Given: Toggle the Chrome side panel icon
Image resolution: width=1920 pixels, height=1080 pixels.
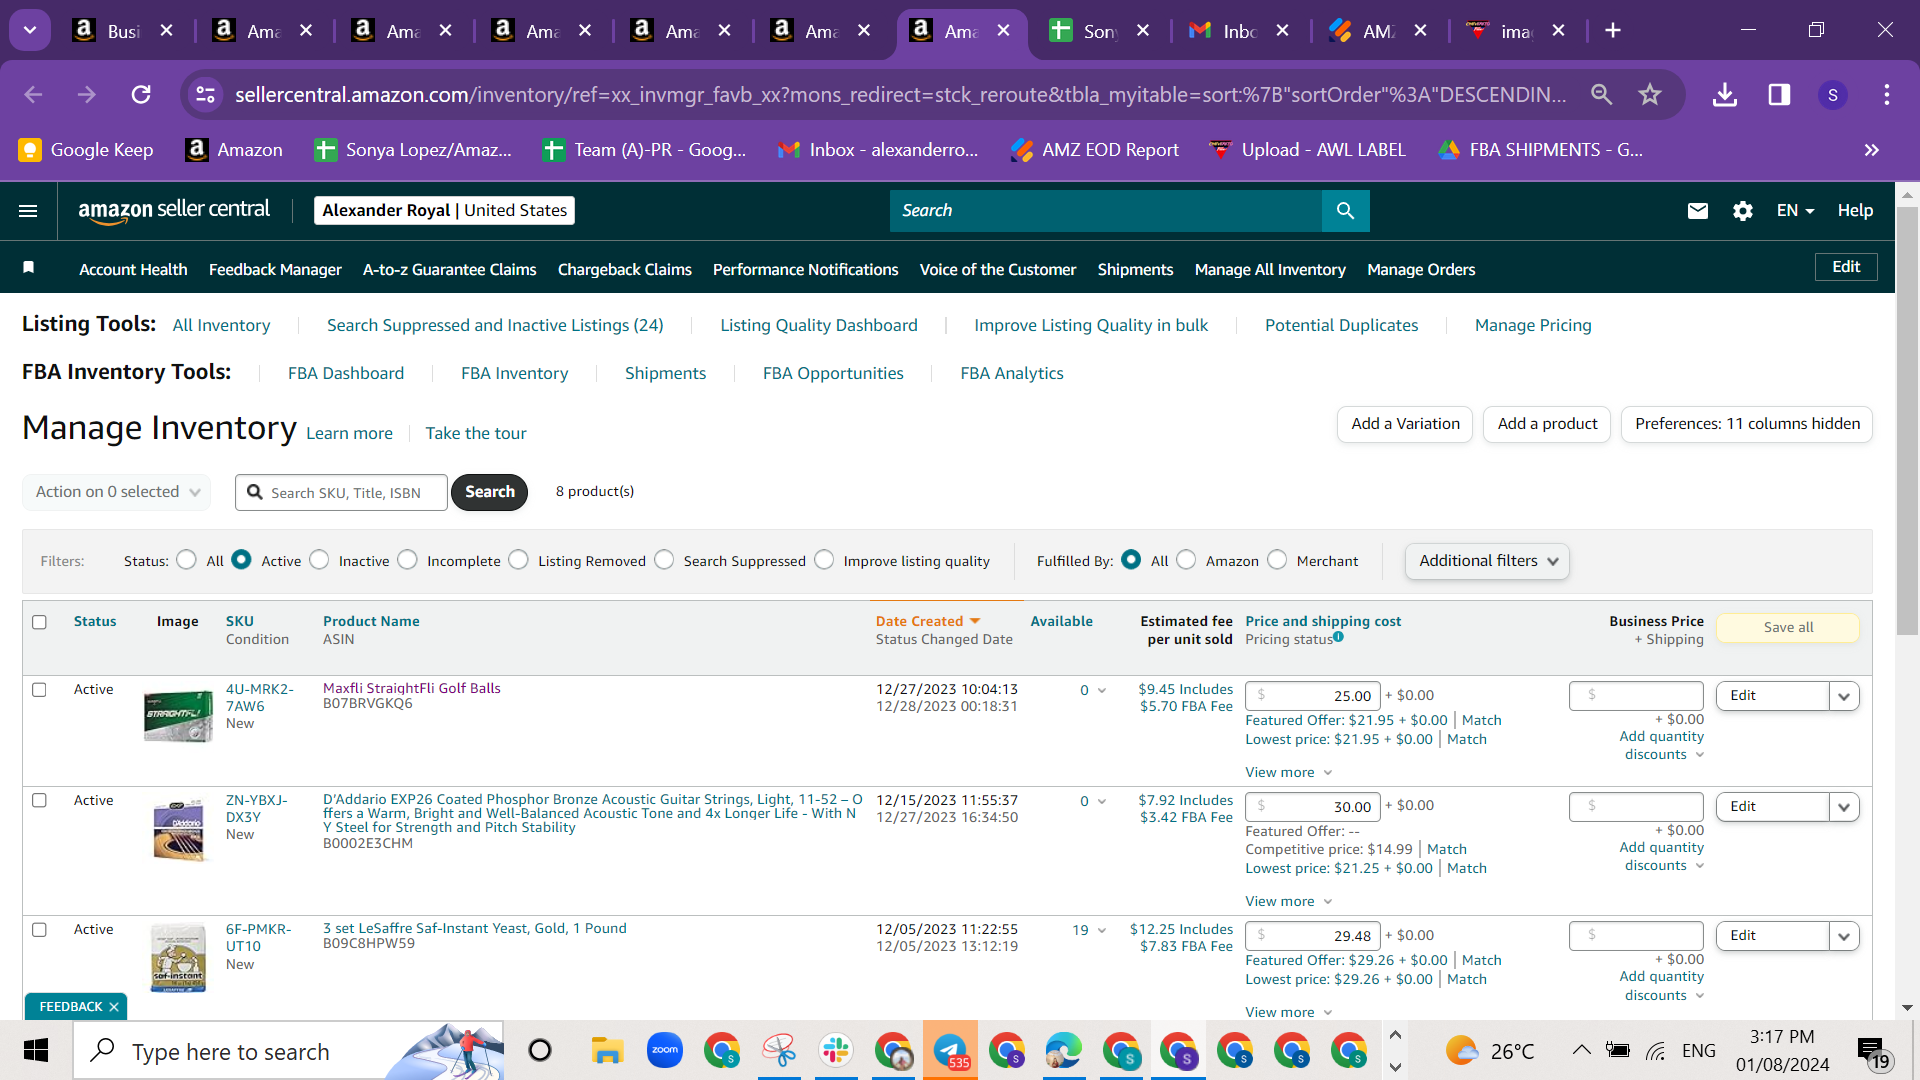Looking at the screenshot, I should [1779, 95].
